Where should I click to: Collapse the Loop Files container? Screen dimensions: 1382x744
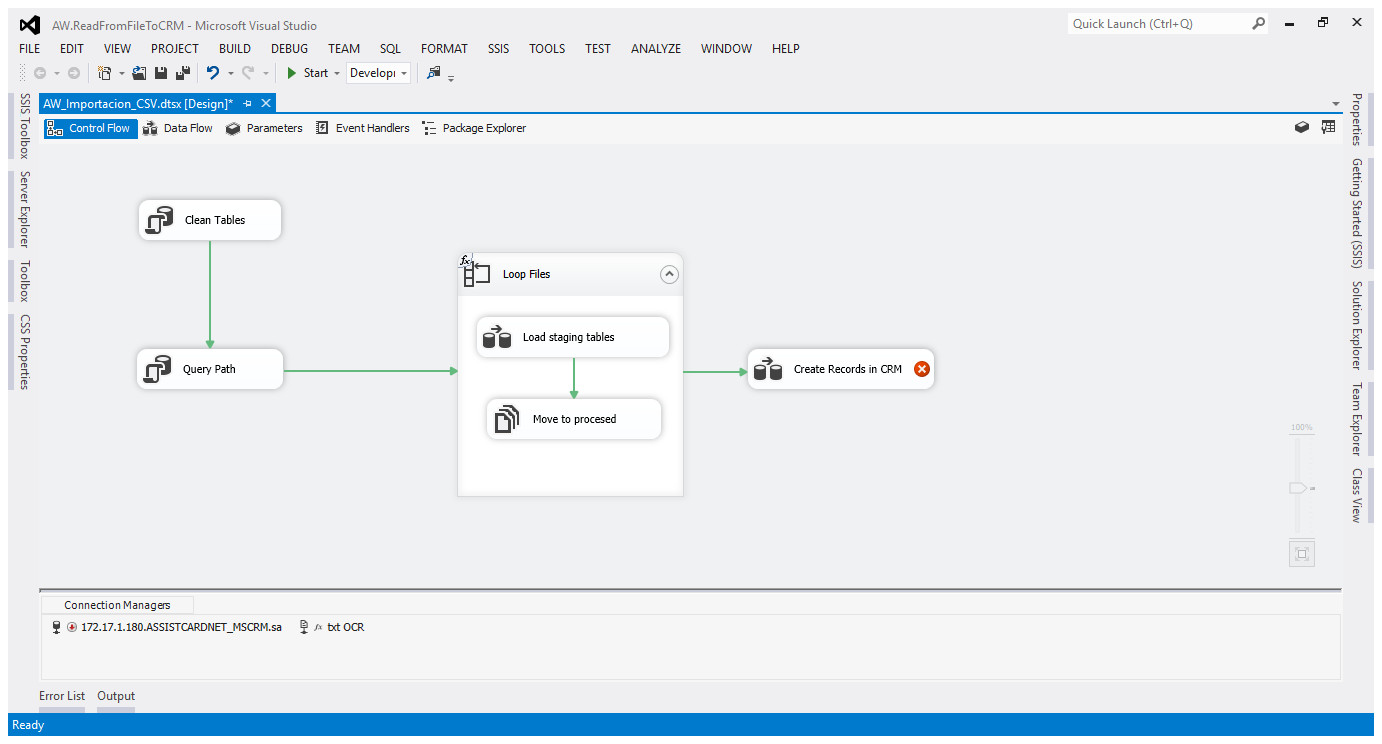pos(669,274)
